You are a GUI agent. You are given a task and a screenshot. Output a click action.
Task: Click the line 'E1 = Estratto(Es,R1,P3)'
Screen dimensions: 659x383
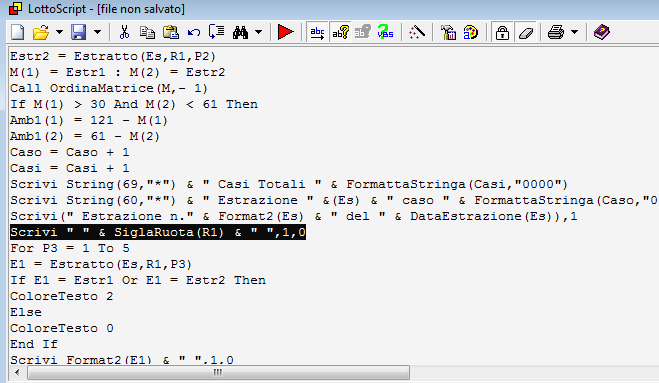(101, 264)
